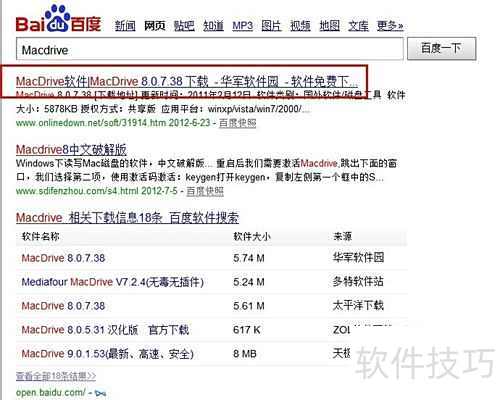Click the 5.24 M size cell
500x400 pixels.
click(x=249, y=282)
